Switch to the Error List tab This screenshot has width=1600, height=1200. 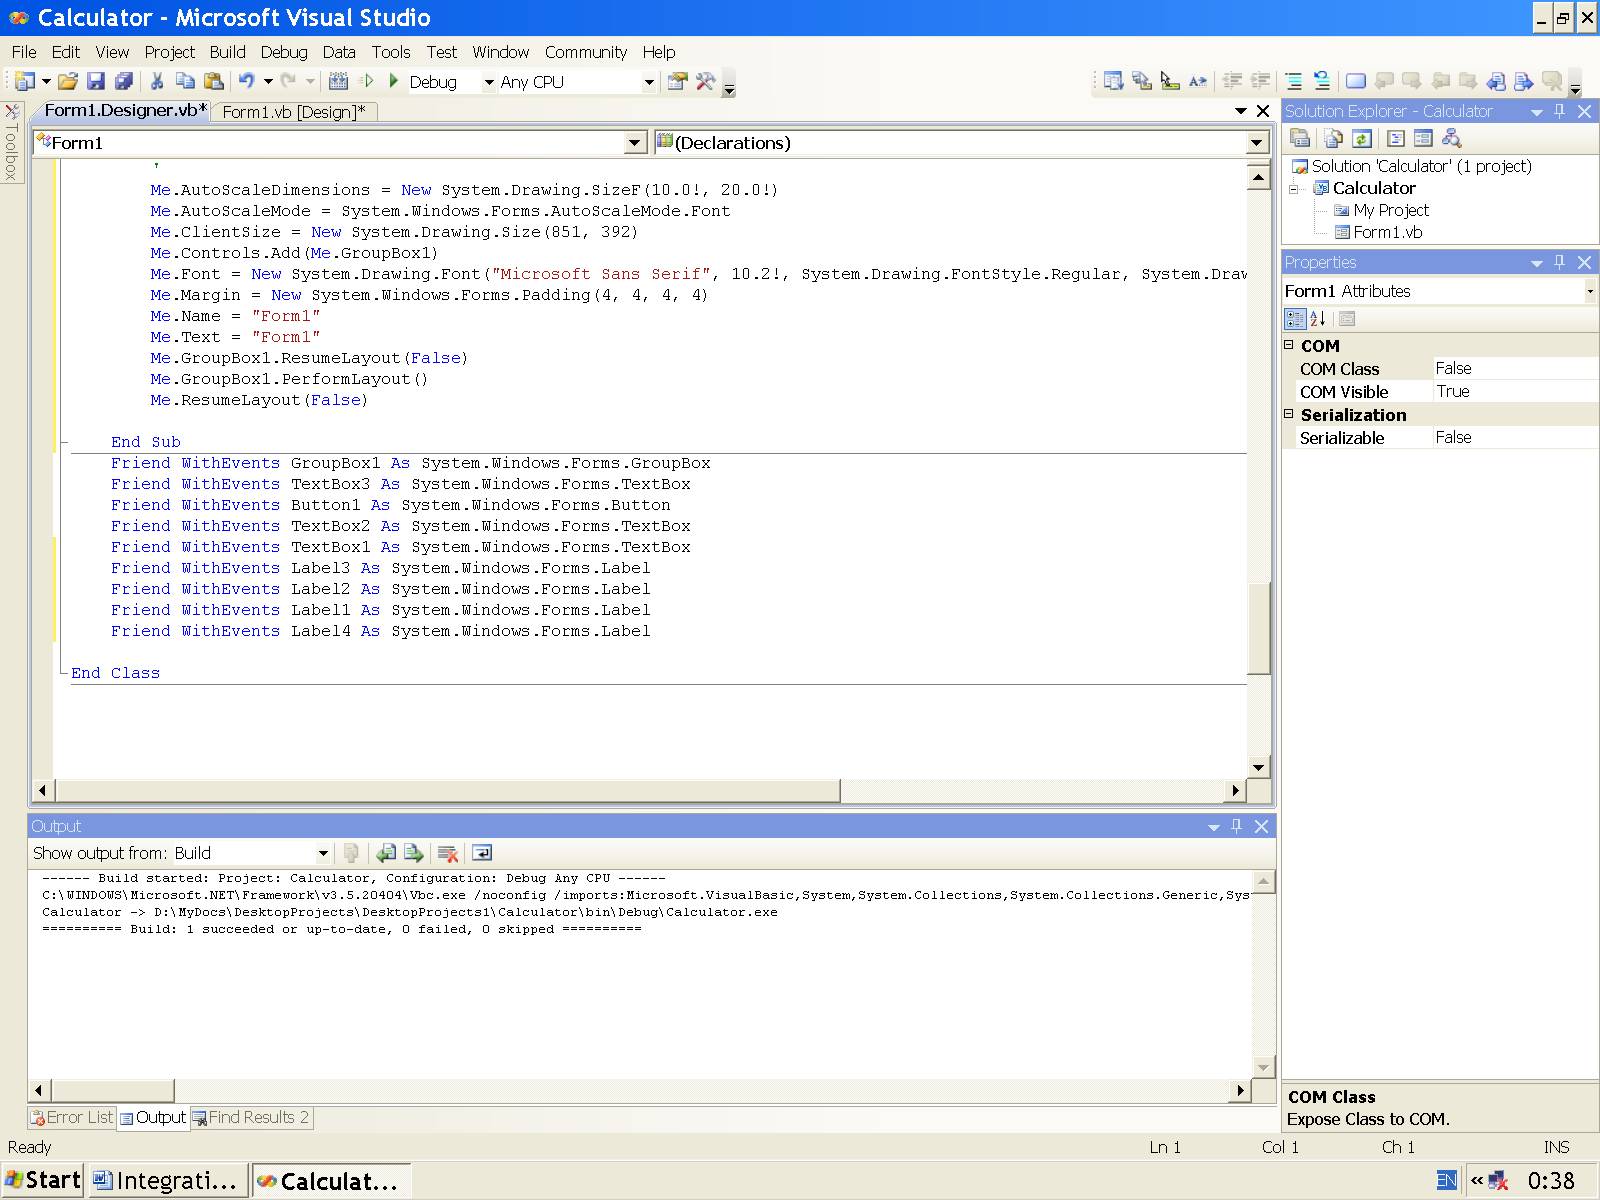point(72,1118)
